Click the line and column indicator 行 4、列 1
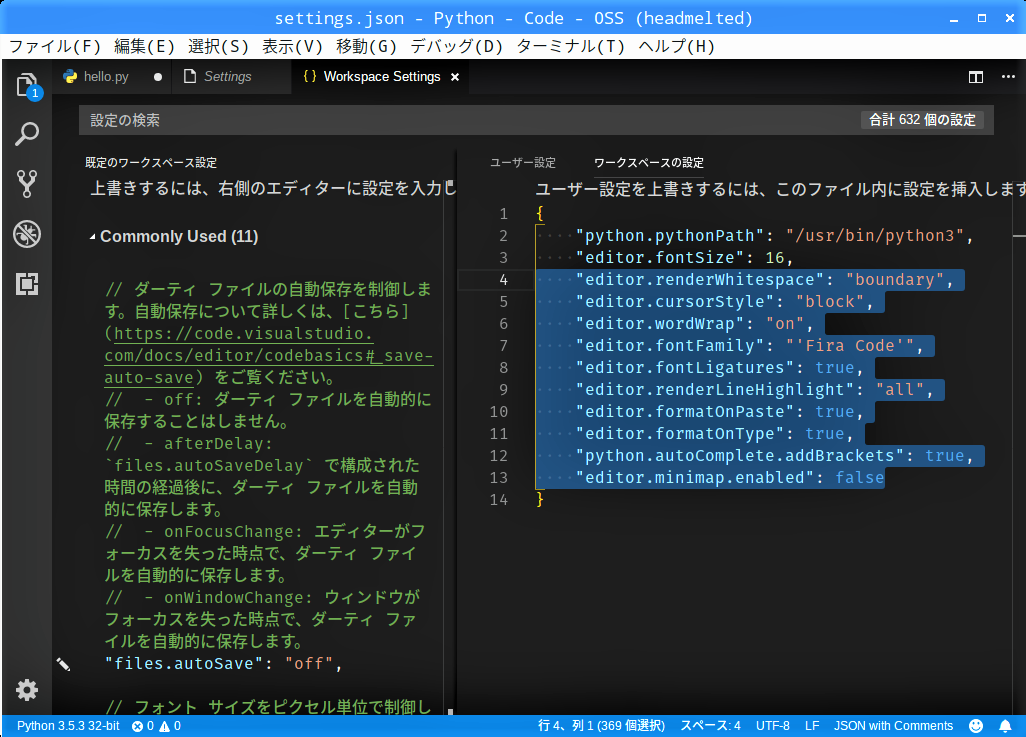The height and width of the screenshot is (737, 1026). coord(601,726)
